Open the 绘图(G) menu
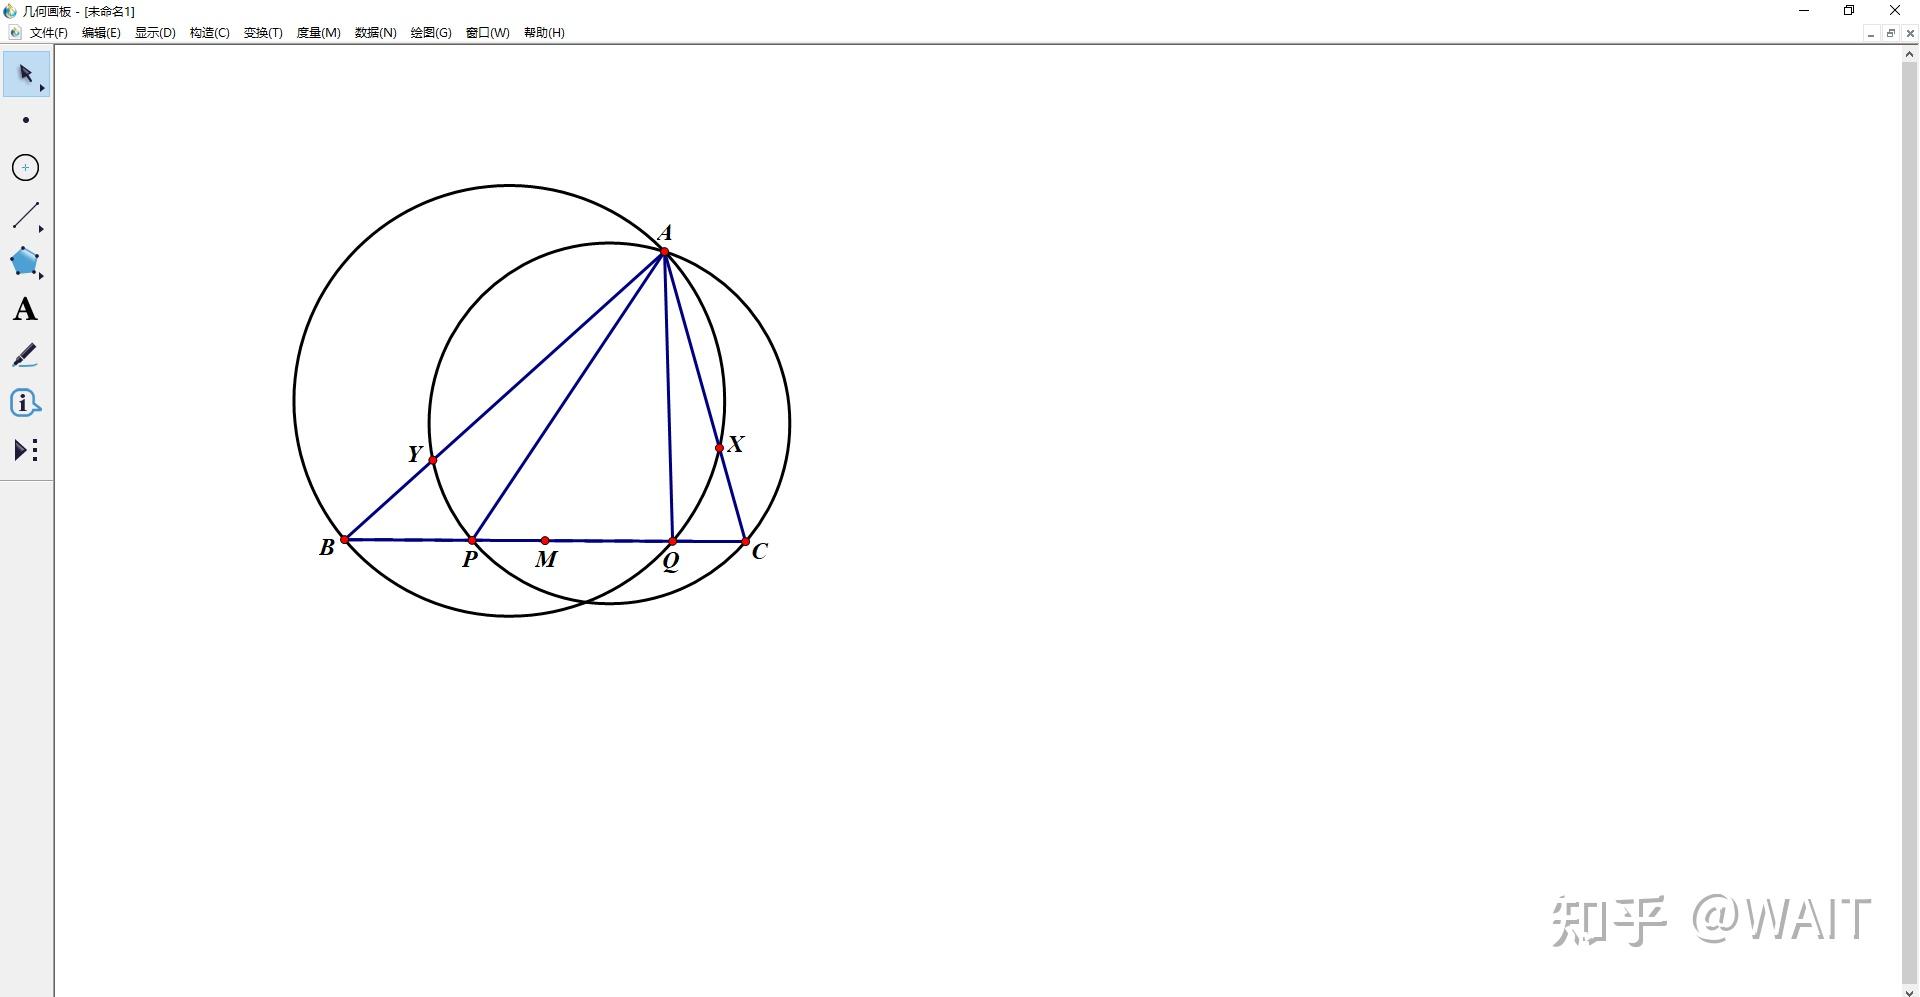 tap(431, 33)
